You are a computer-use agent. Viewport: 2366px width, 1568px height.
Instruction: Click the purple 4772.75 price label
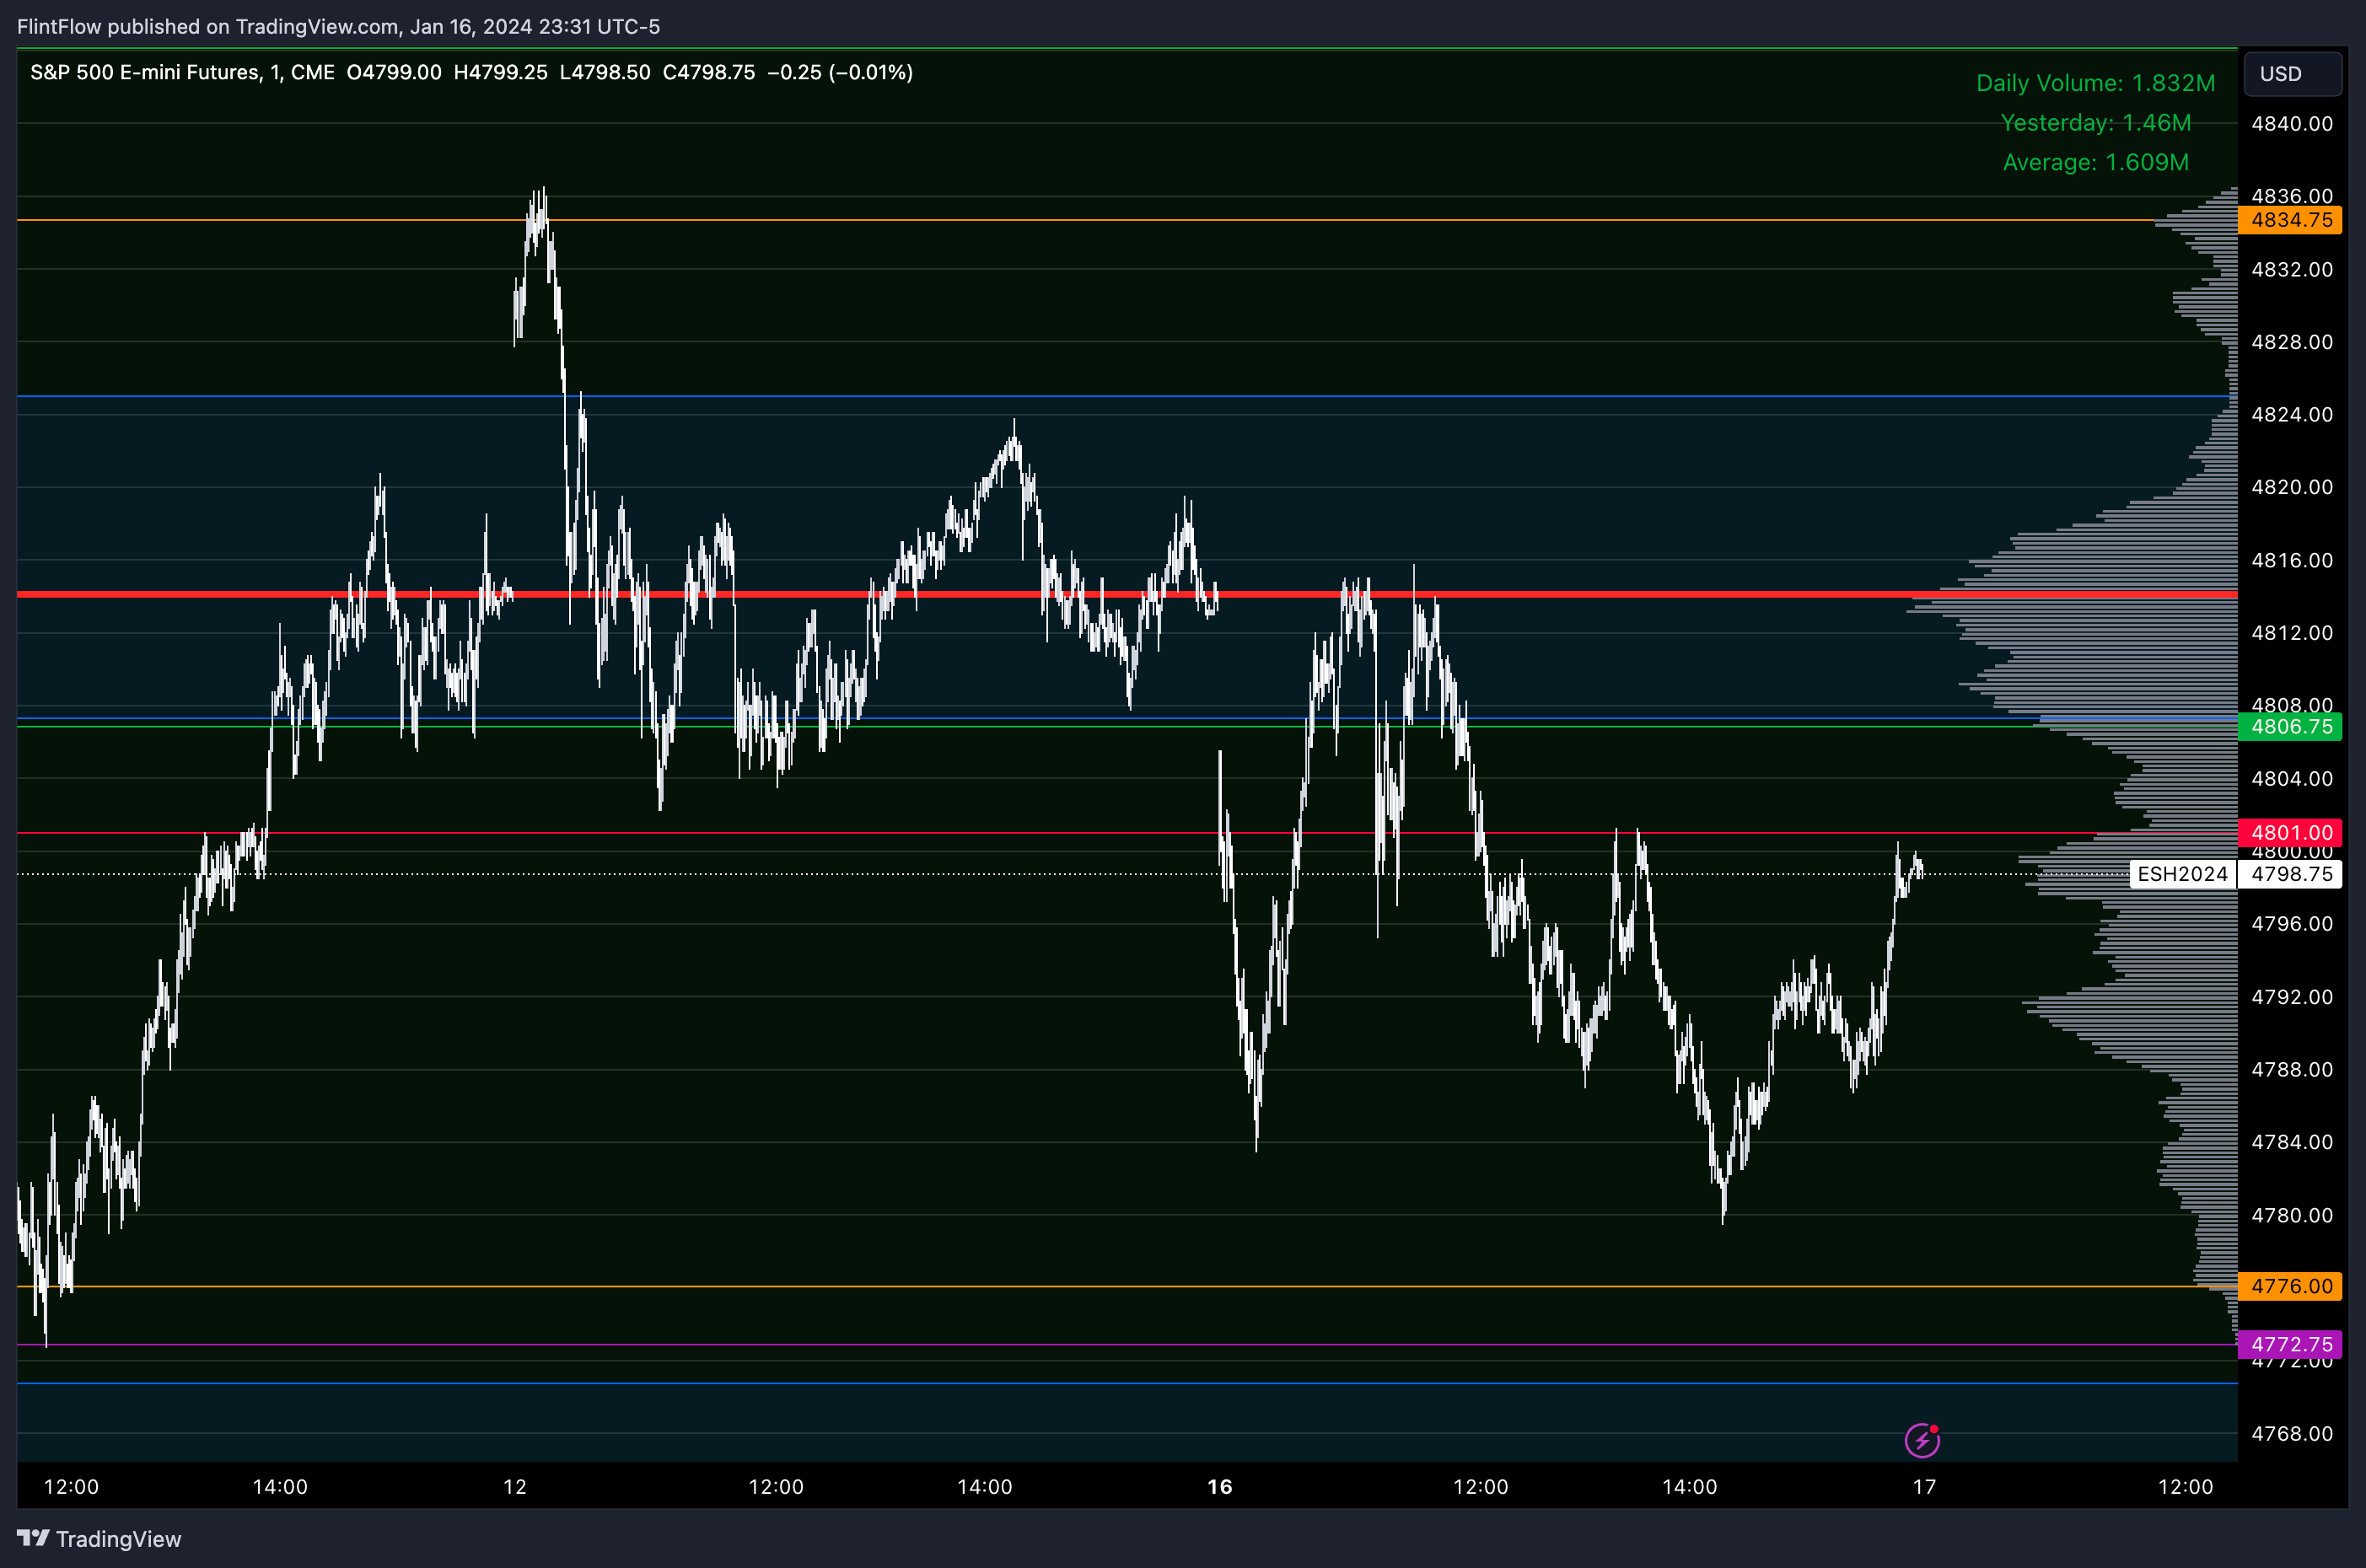click(x=2290, y=1344)
